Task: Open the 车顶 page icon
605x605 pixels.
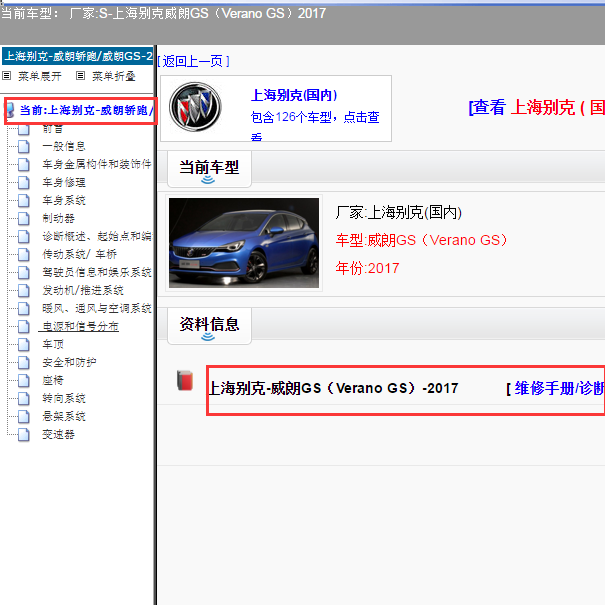Action: pyautogui.click(x=24, y=344)
